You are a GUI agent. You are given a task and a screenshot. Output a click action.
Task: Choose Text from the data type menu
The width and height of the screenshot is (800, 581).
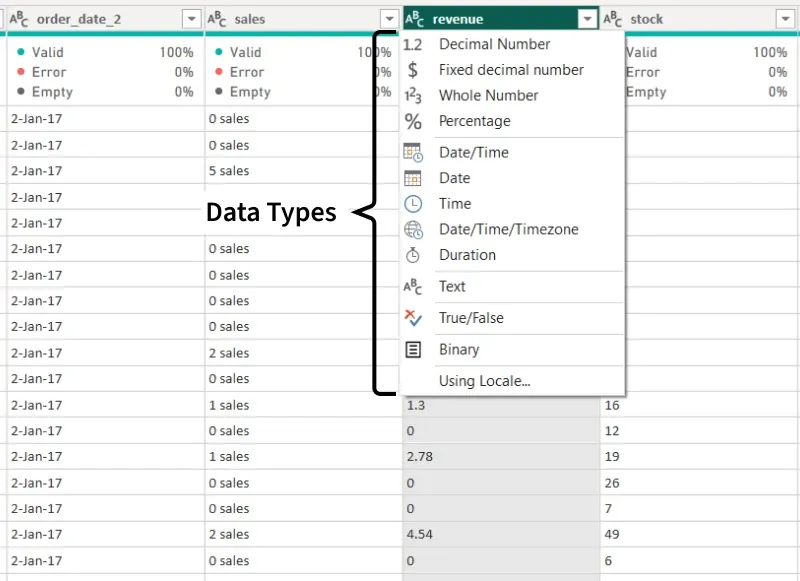(x=452, y=287)
